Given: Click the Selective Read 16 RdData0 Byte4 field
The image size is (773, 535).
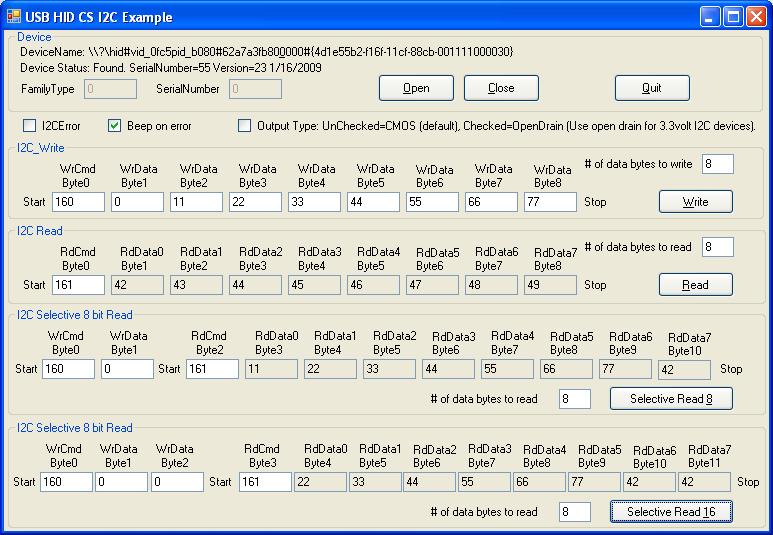Looking at the screenshot, I should tap(320, 482).
